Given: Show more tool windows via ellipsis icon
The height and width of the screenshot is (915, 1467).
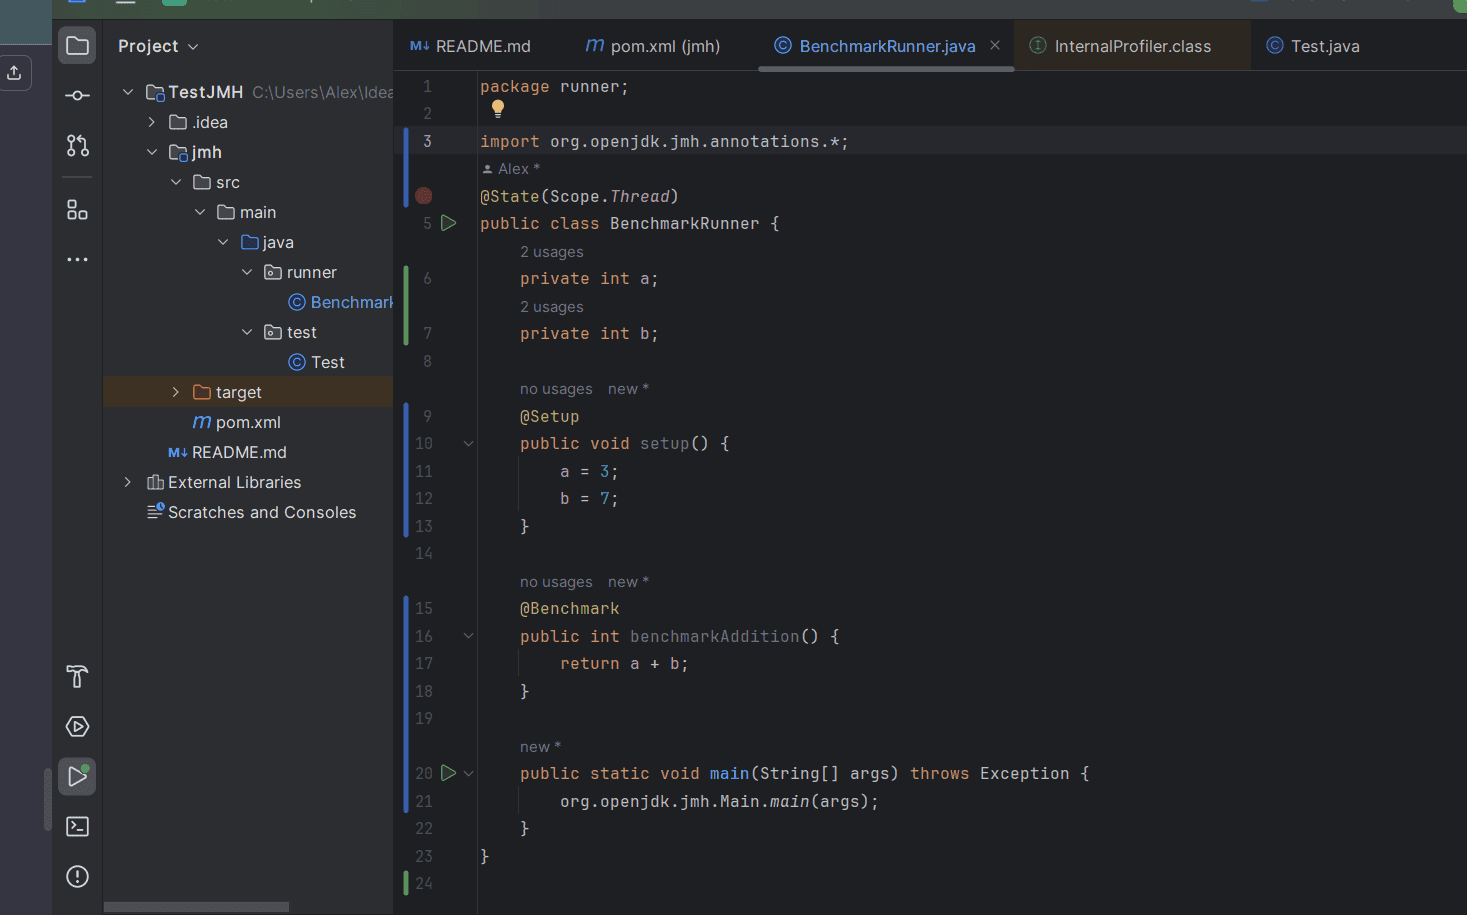Looking at the screenshot, I should [x=77, y=259].
